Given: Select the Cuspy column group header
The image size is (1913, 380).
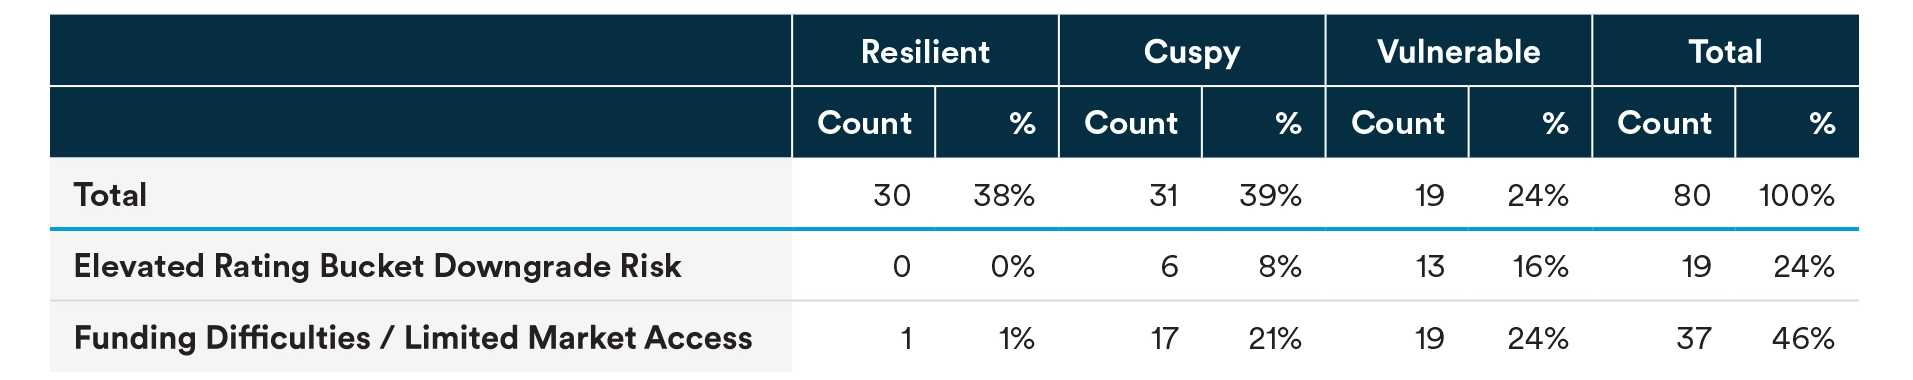Looking at the screenshot, I should pos(1192,51).
